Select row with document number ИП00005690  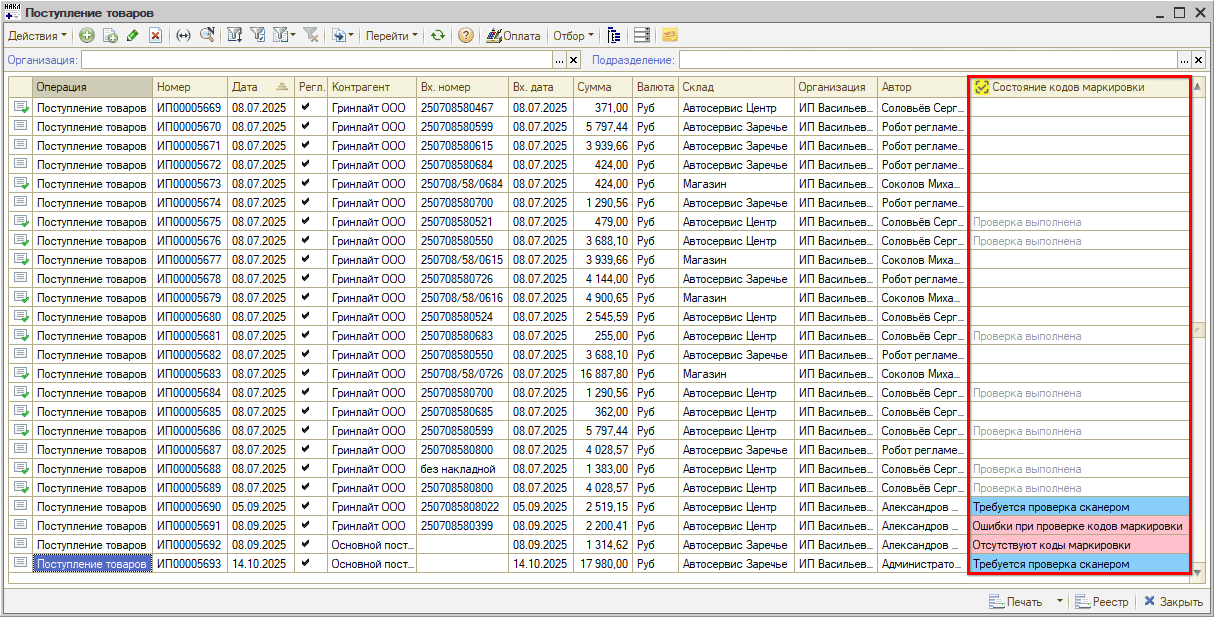click(x=189, y=507)
